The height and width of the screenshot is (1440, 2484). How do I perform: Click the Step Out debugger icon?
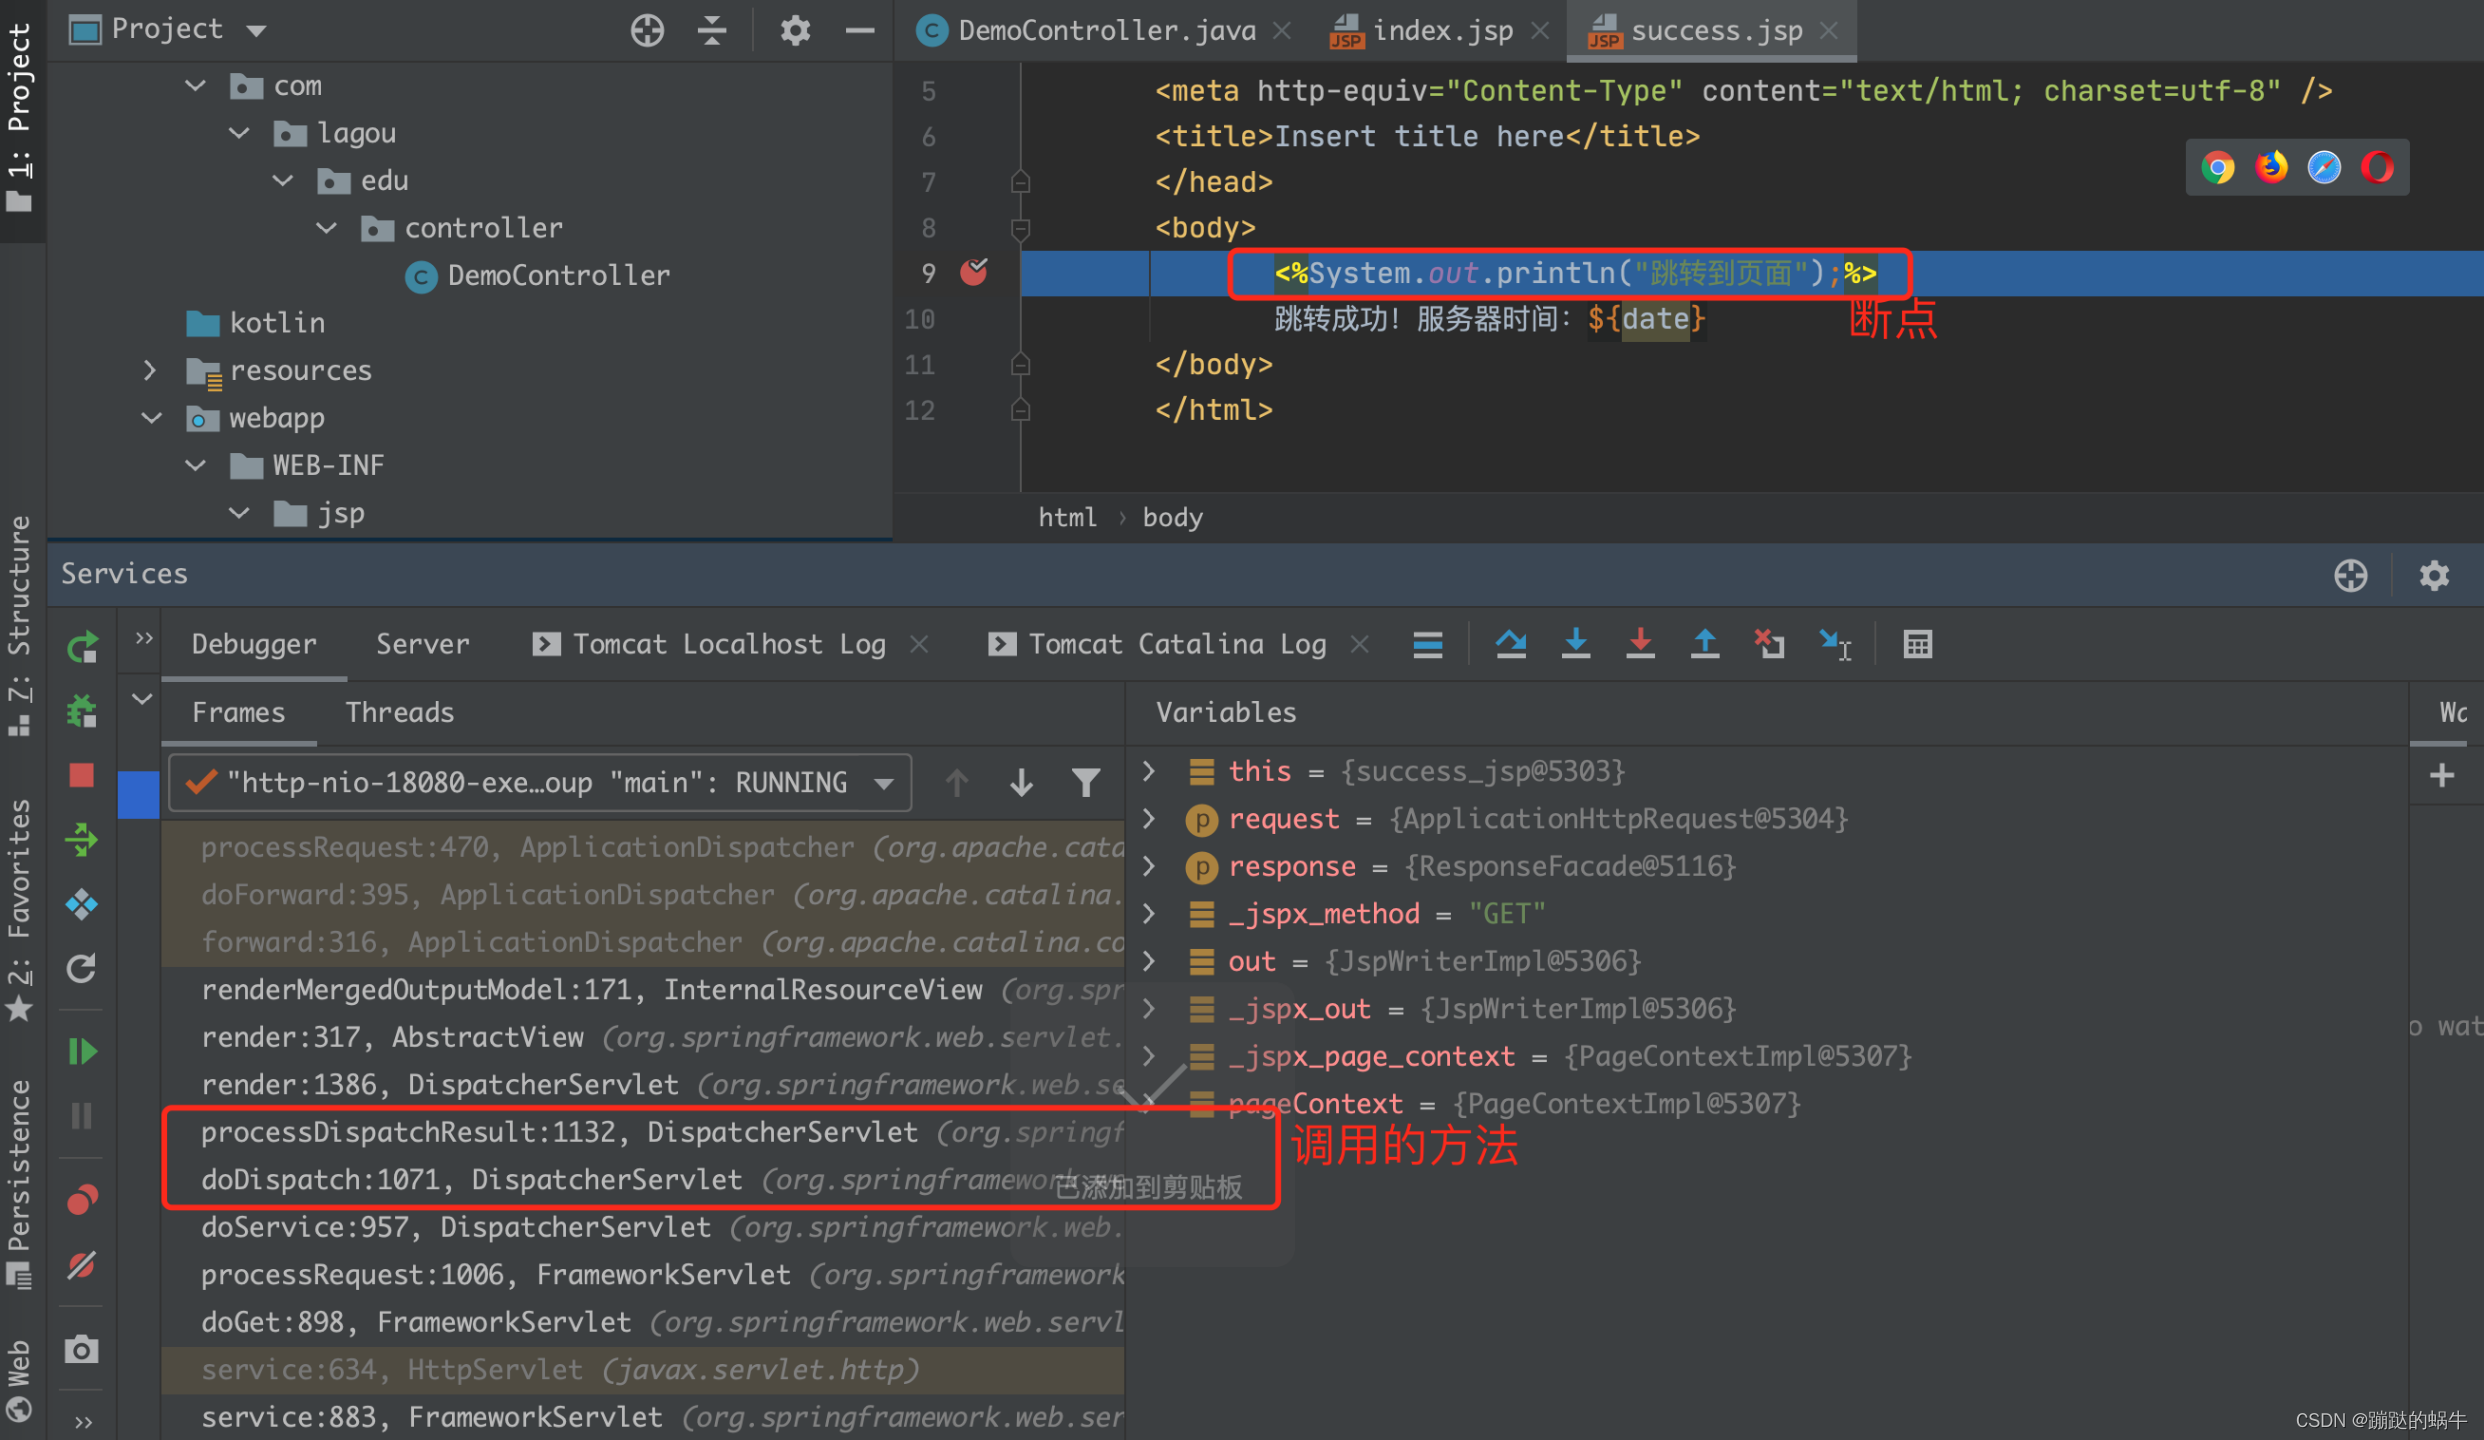click(1704, 644)
